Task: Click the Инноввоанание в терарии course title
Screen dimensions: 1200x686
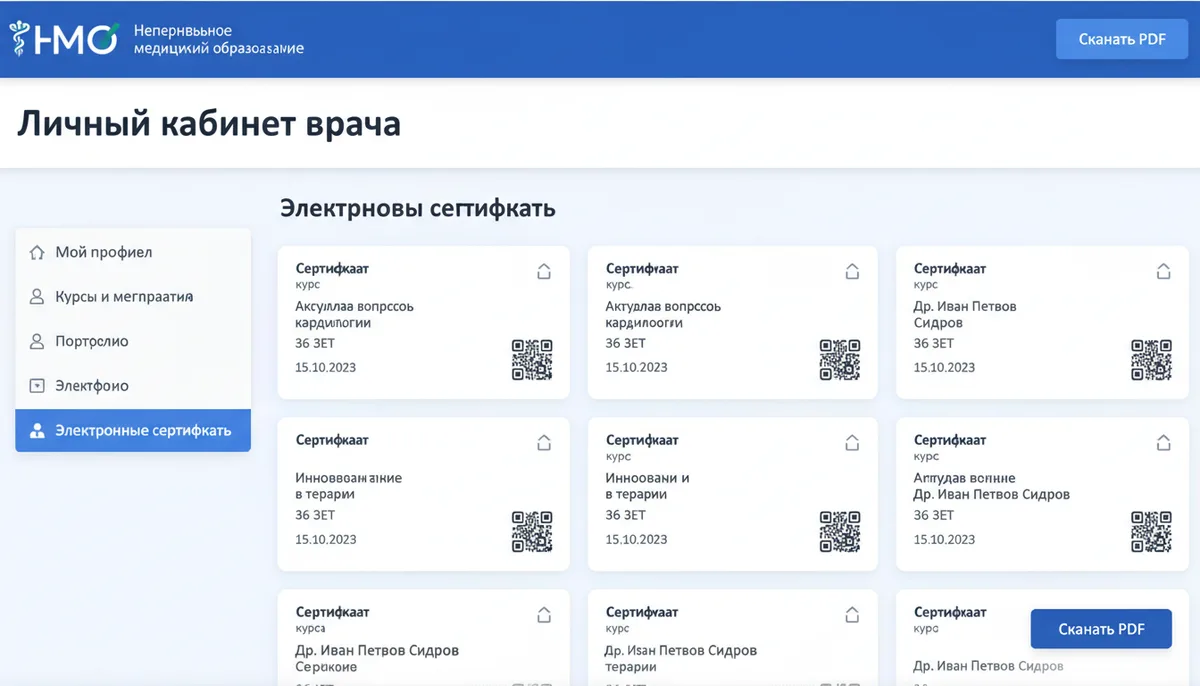Action: (x=348, y=486)
